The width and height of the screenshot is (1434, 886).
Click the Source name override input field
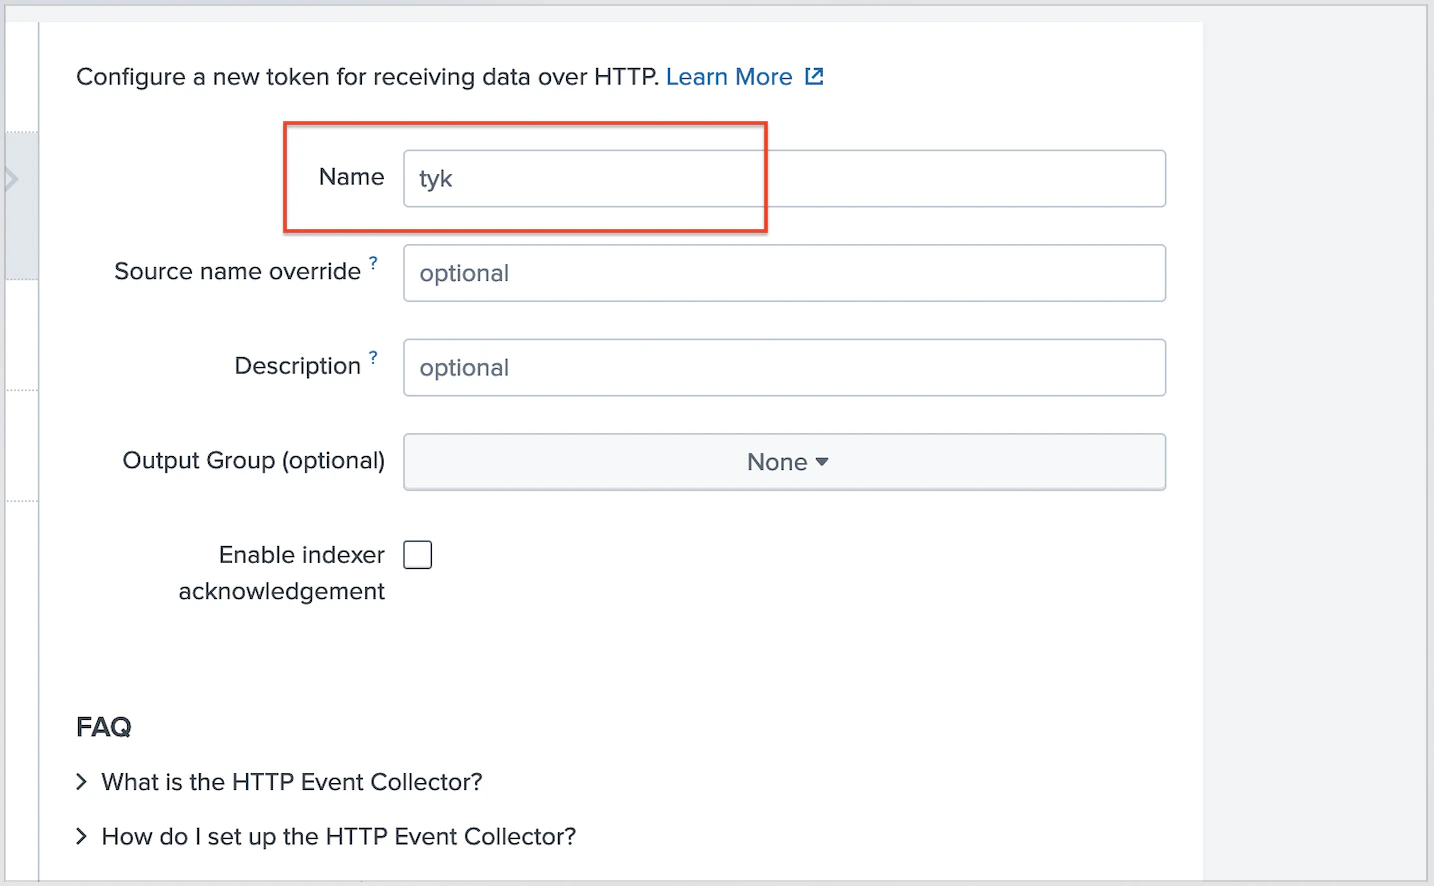click(784, 273)
